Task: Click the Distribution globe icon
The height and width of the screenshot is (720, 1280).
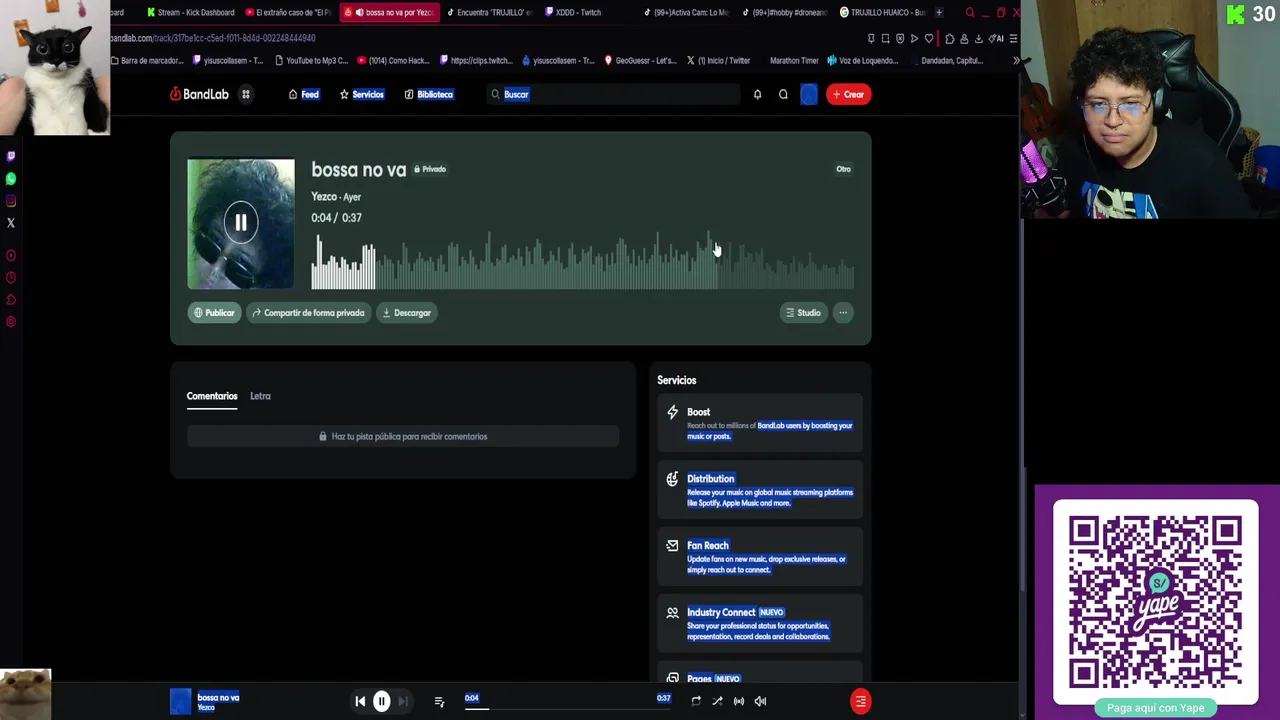Action: [672, 479]
